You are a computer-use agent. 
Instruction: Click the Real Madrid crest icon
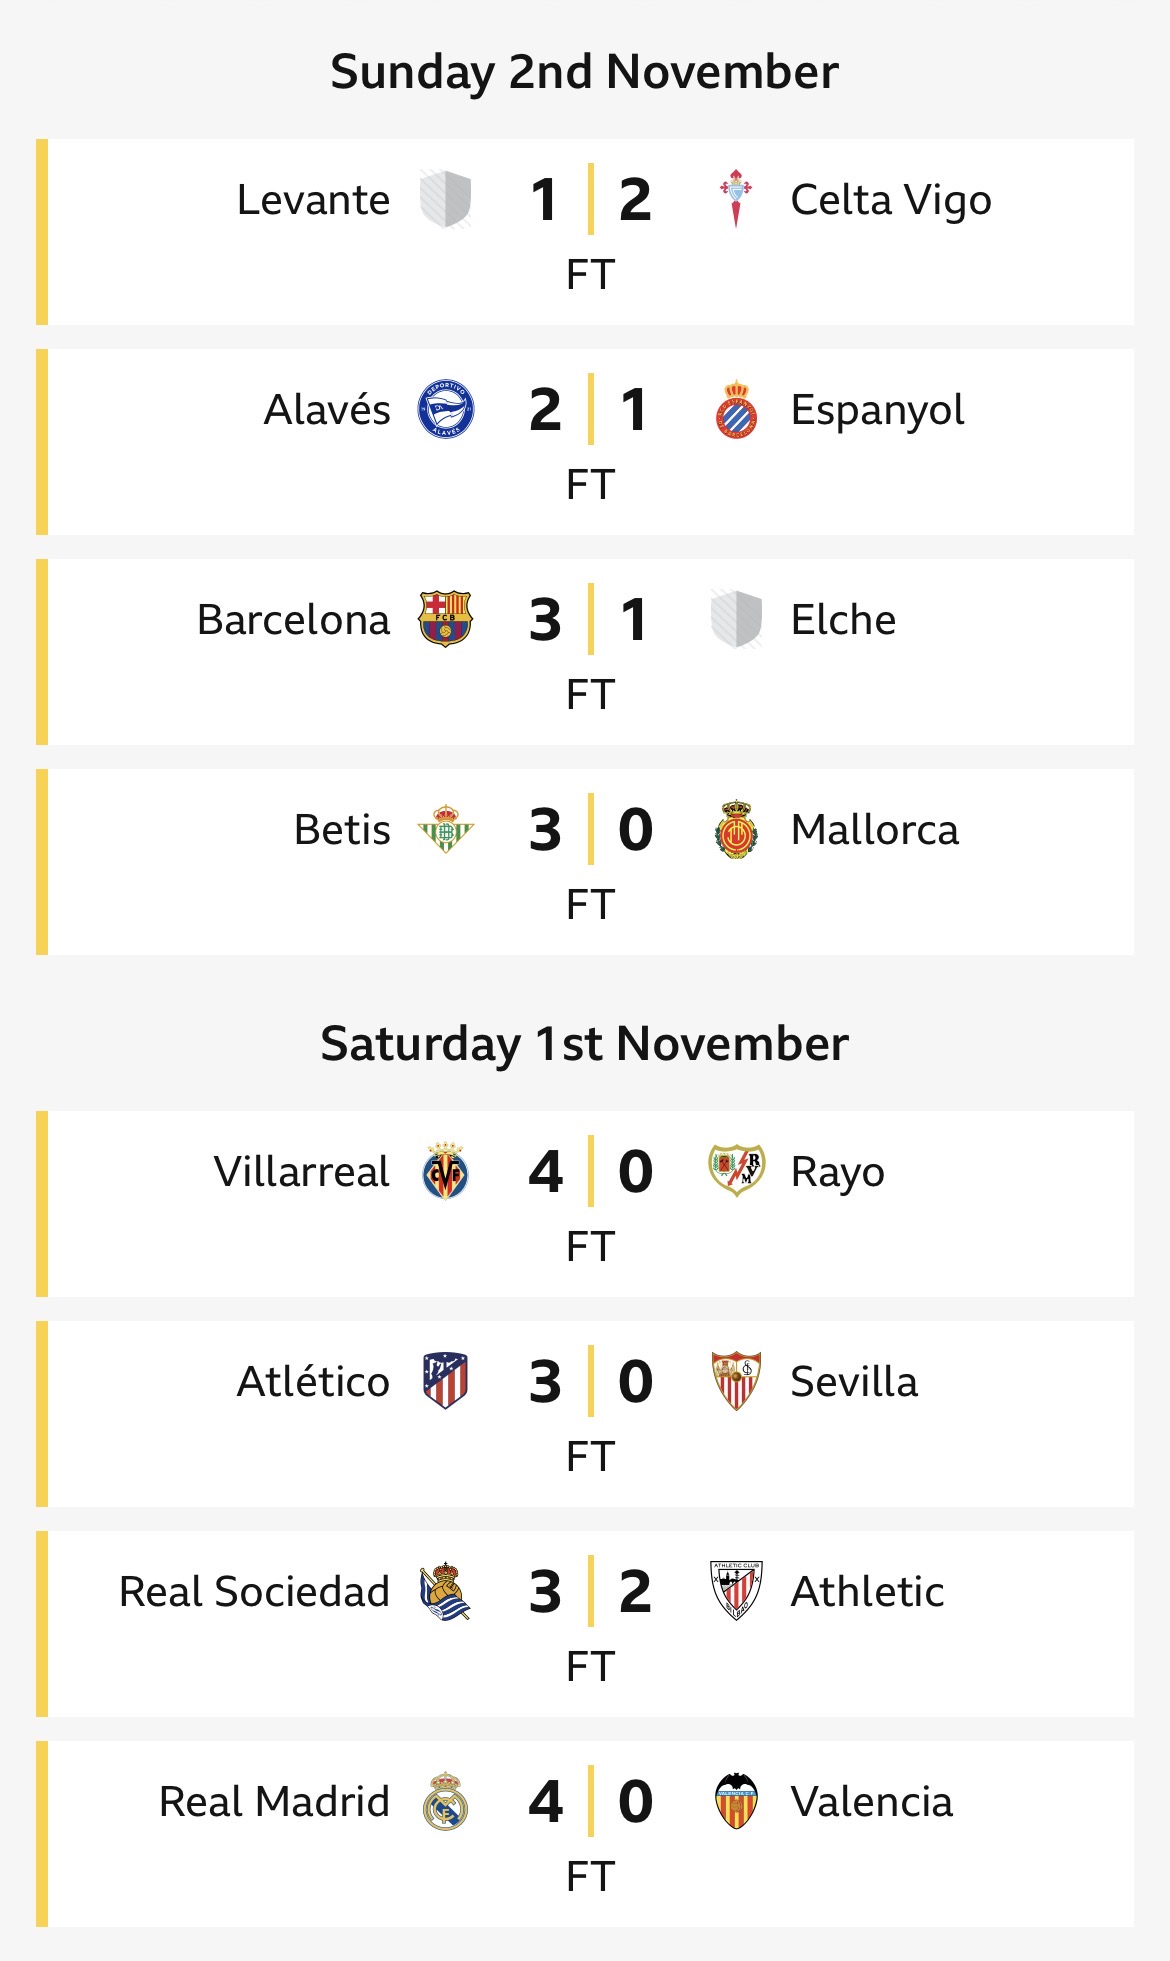click(x=445, y=1801)
